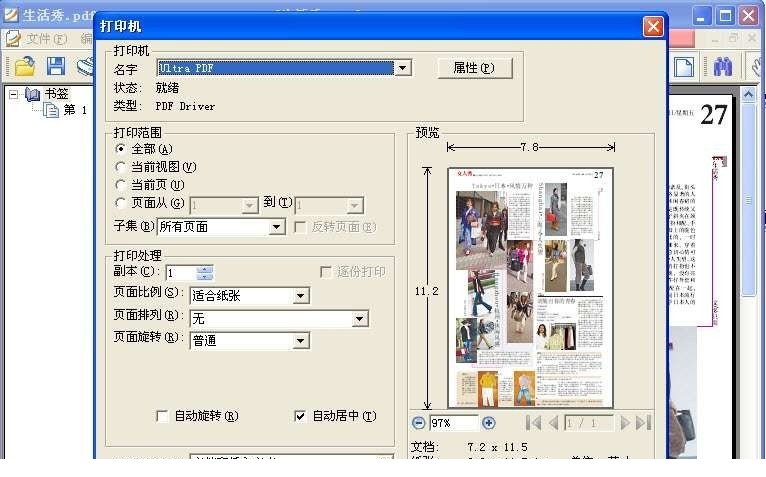This screenshot has height=477, width=766.
Task: Select 全部 print range option
Action: tap(120, 148)
